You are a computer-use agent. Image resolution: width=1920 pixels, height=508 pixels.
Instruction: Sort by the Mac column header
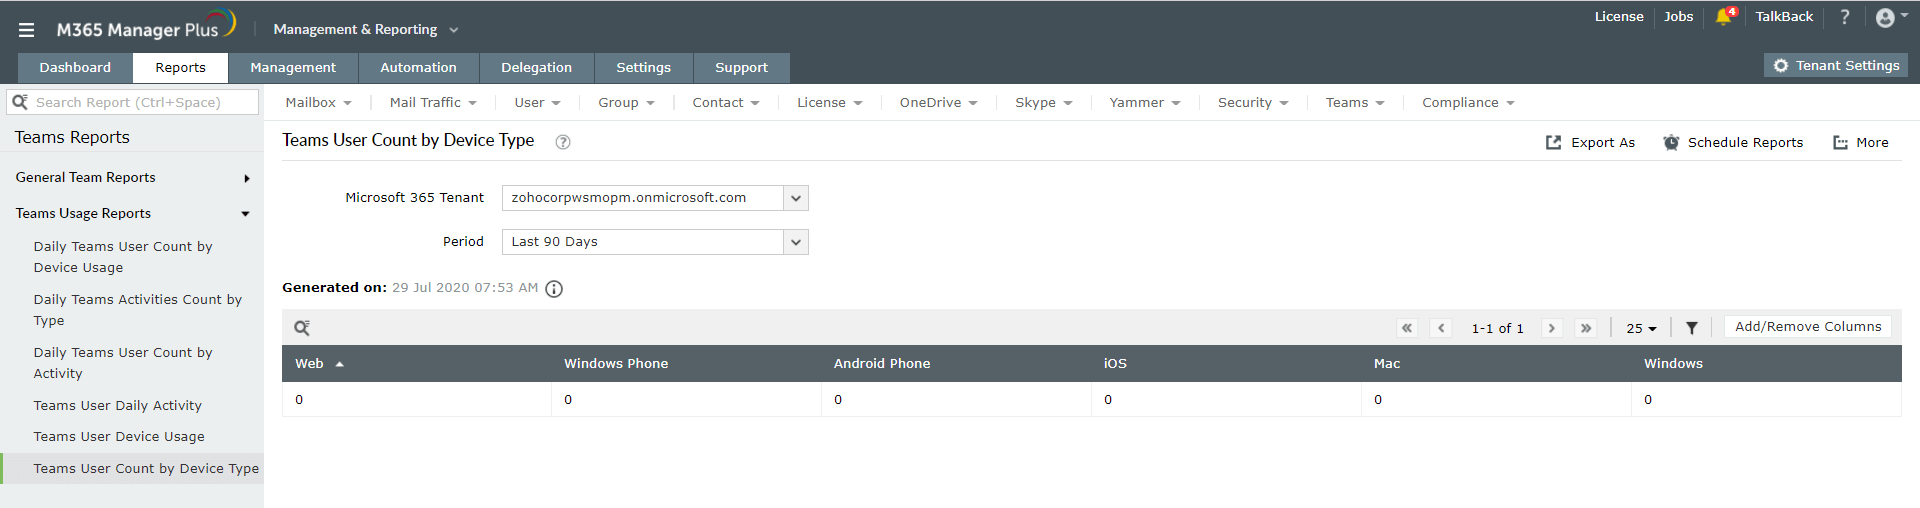point(1387,364)
